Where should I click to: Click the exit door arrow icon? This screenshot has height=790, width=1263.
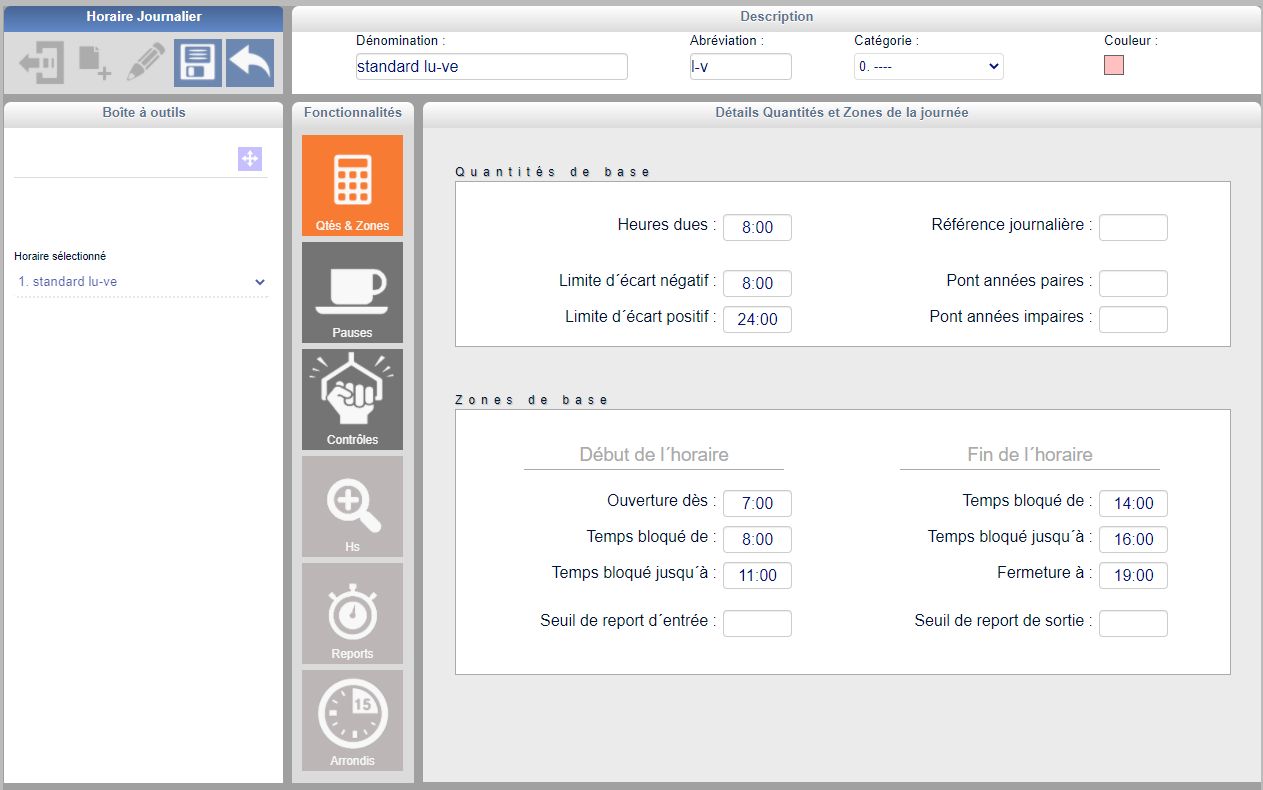(x=42, y=63)
